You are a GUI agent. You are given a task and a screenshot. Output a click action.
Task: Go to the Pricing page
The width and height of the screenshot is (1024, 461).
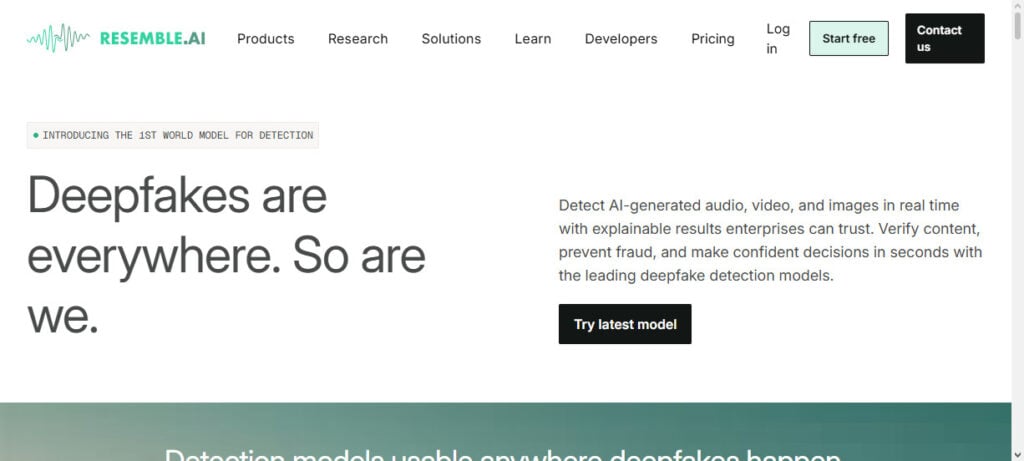point(712,39)
